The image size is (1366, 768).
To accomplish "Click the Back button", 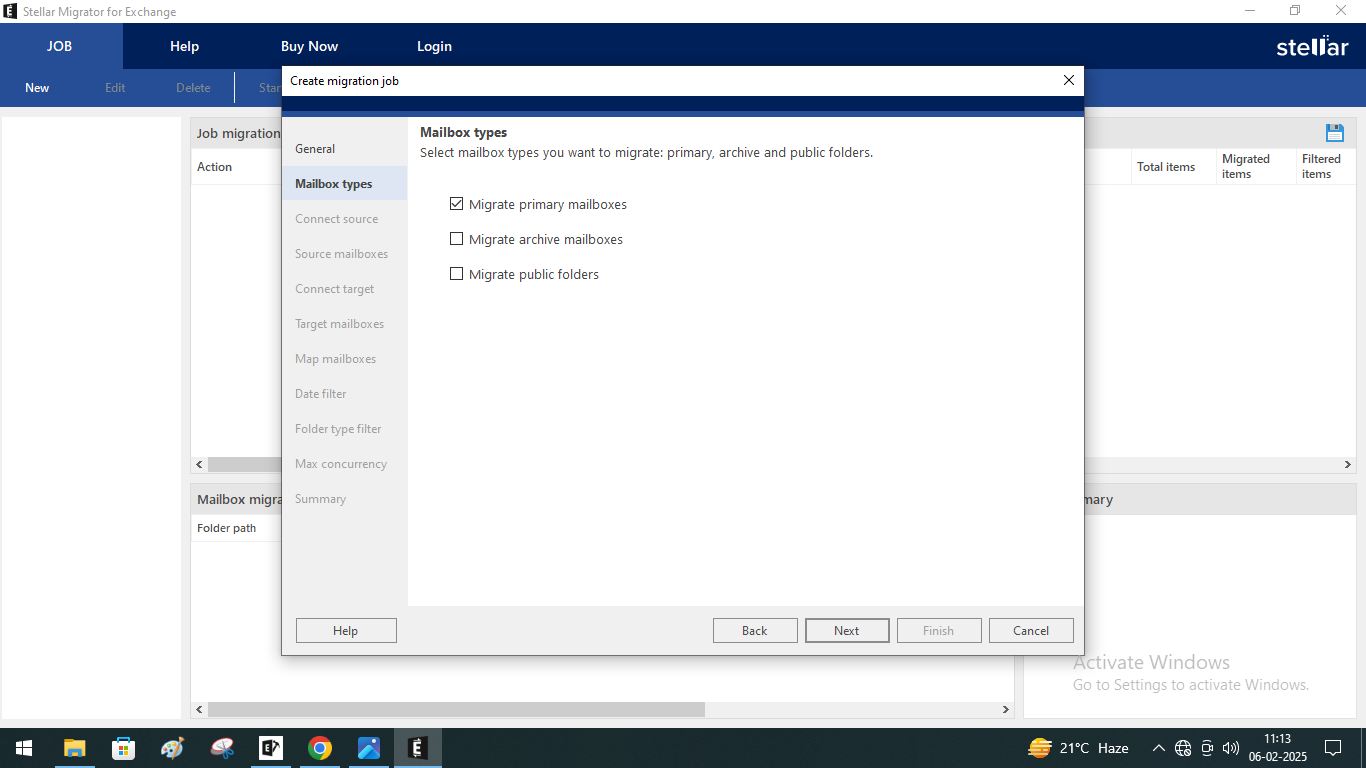I will click(755, 631).
